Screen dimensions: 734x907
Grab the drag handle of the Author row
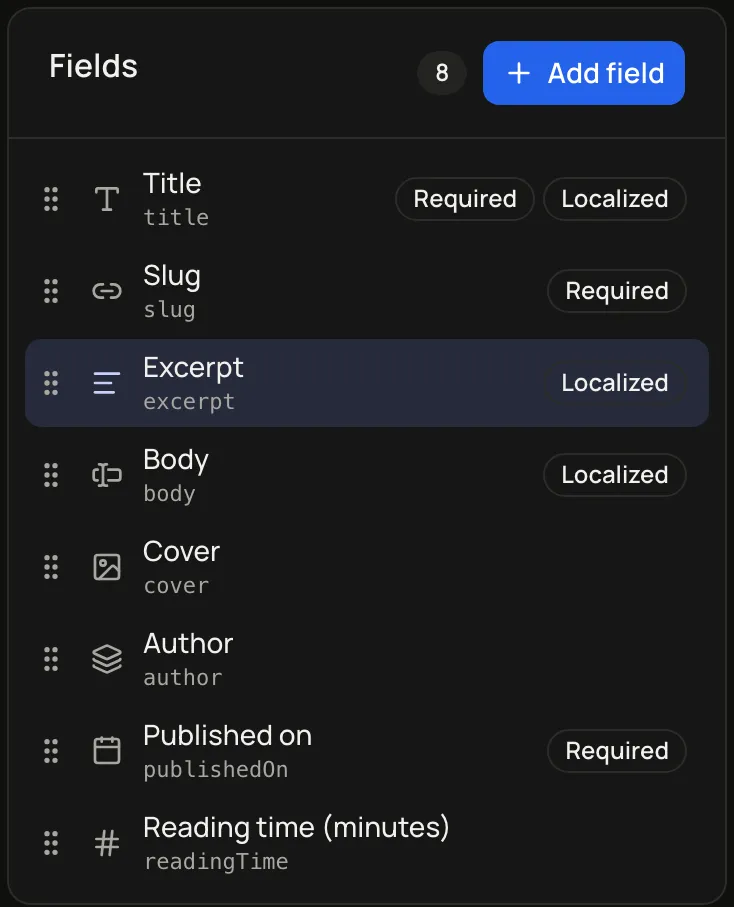51,659
